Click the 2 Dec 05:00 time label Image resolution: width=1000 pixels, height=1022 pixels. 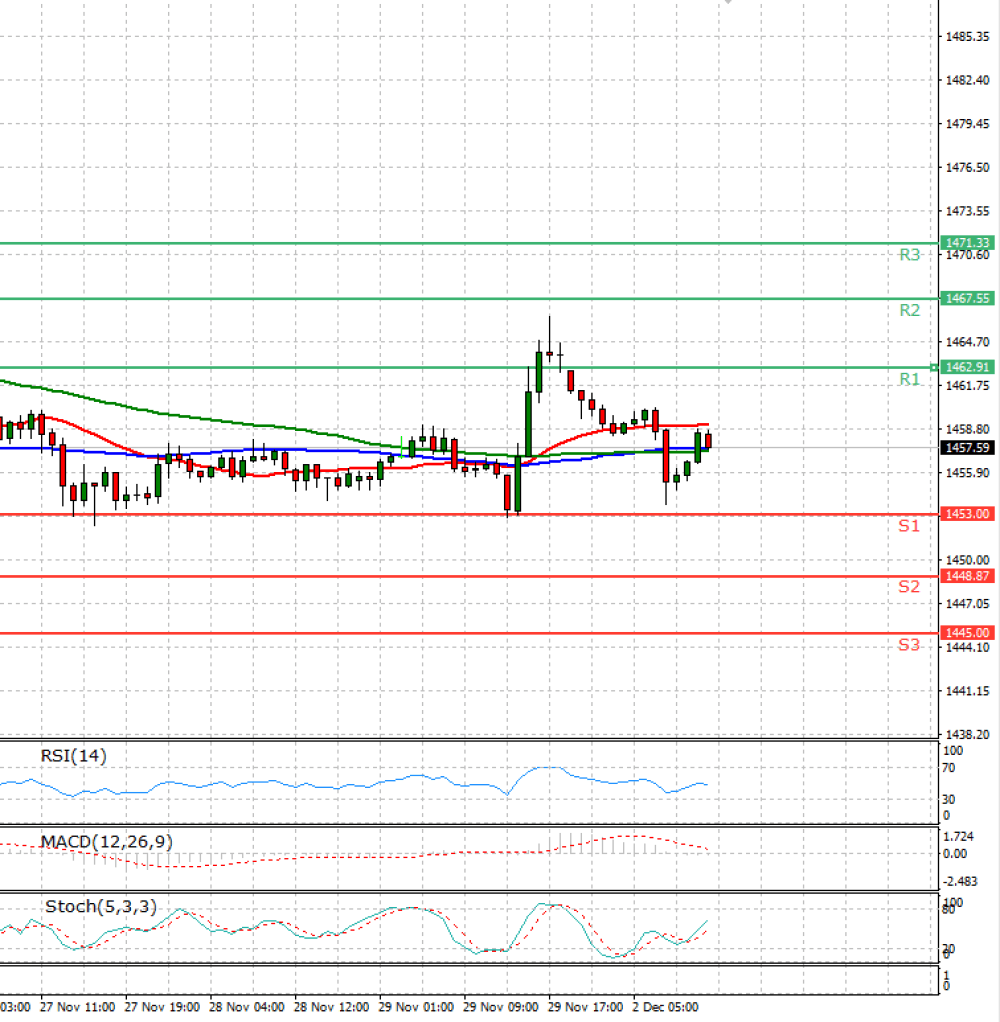pyautogui.click(x=666, y=1007)
